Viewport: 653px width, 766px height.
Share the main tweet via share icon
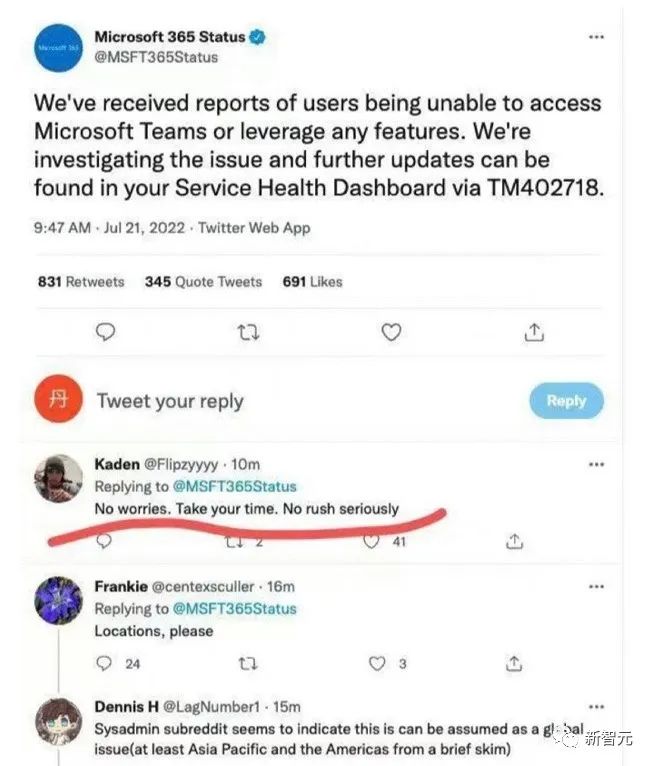pos(535,332)
